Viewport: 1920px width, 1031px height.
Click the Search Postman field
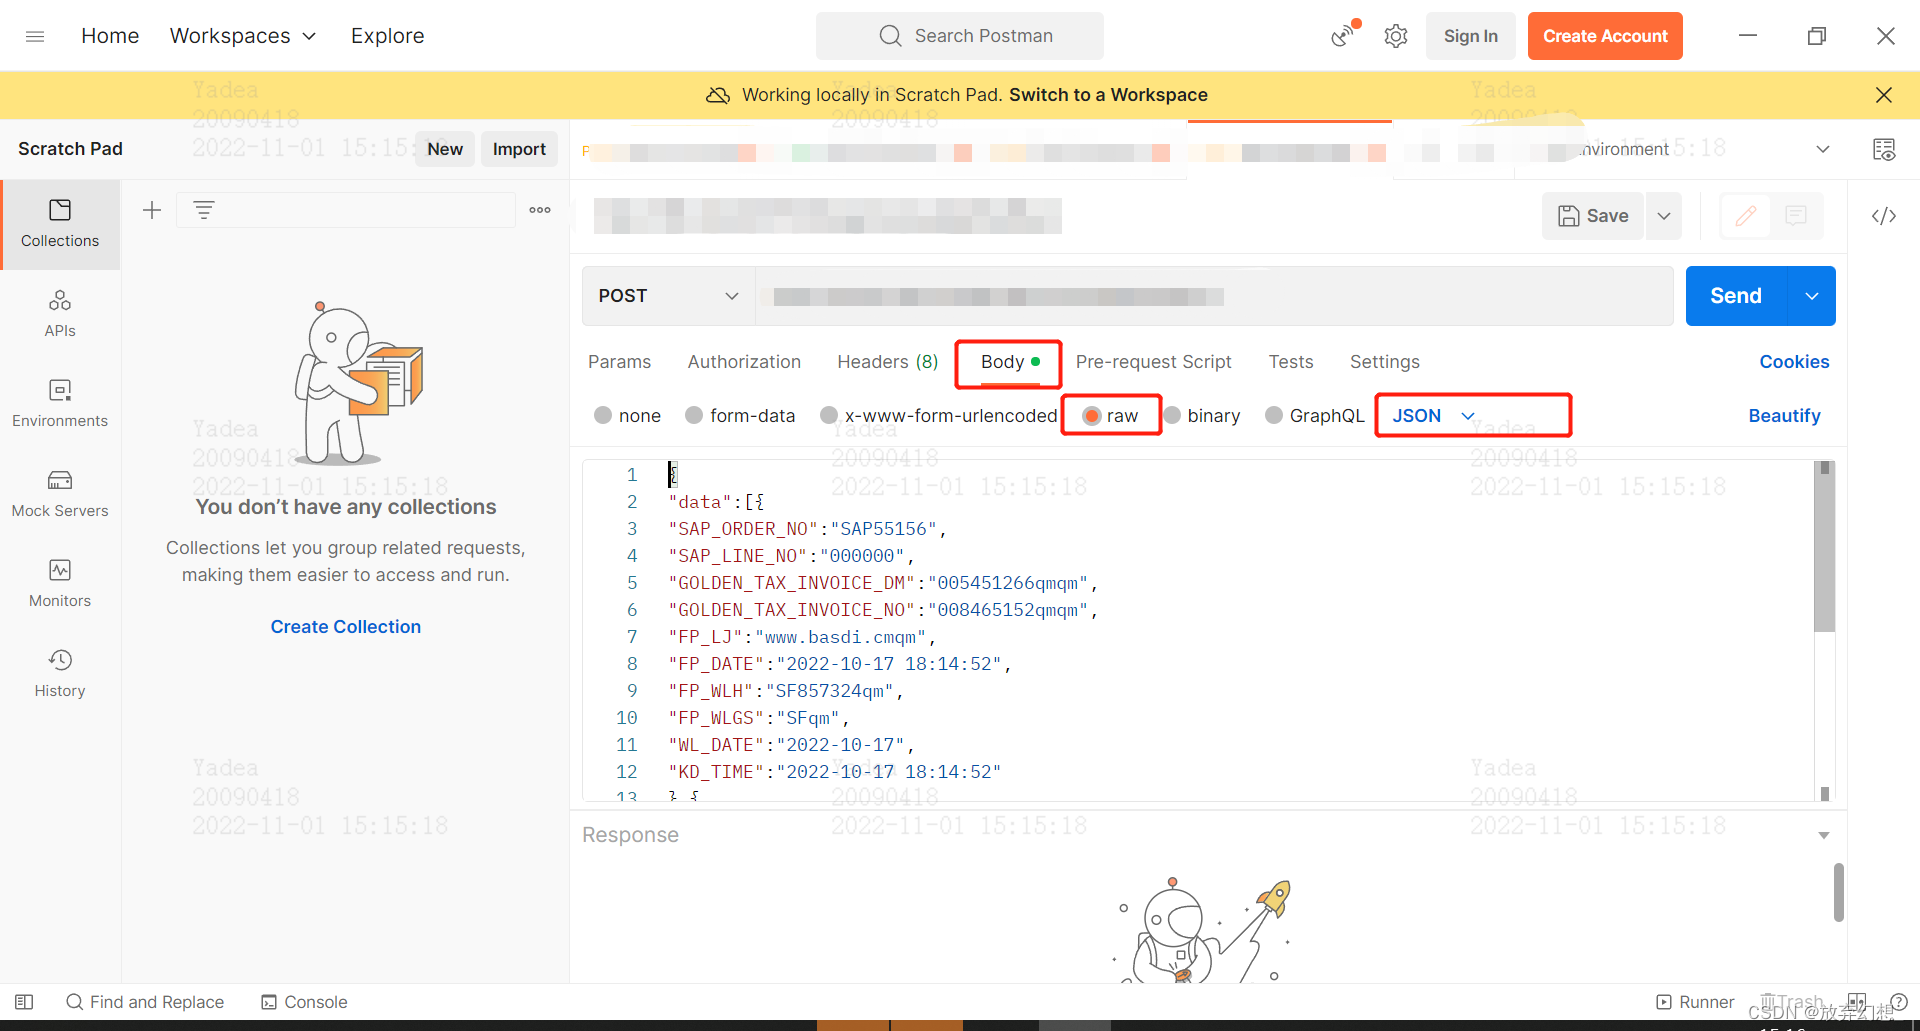(x=960, y=36)
